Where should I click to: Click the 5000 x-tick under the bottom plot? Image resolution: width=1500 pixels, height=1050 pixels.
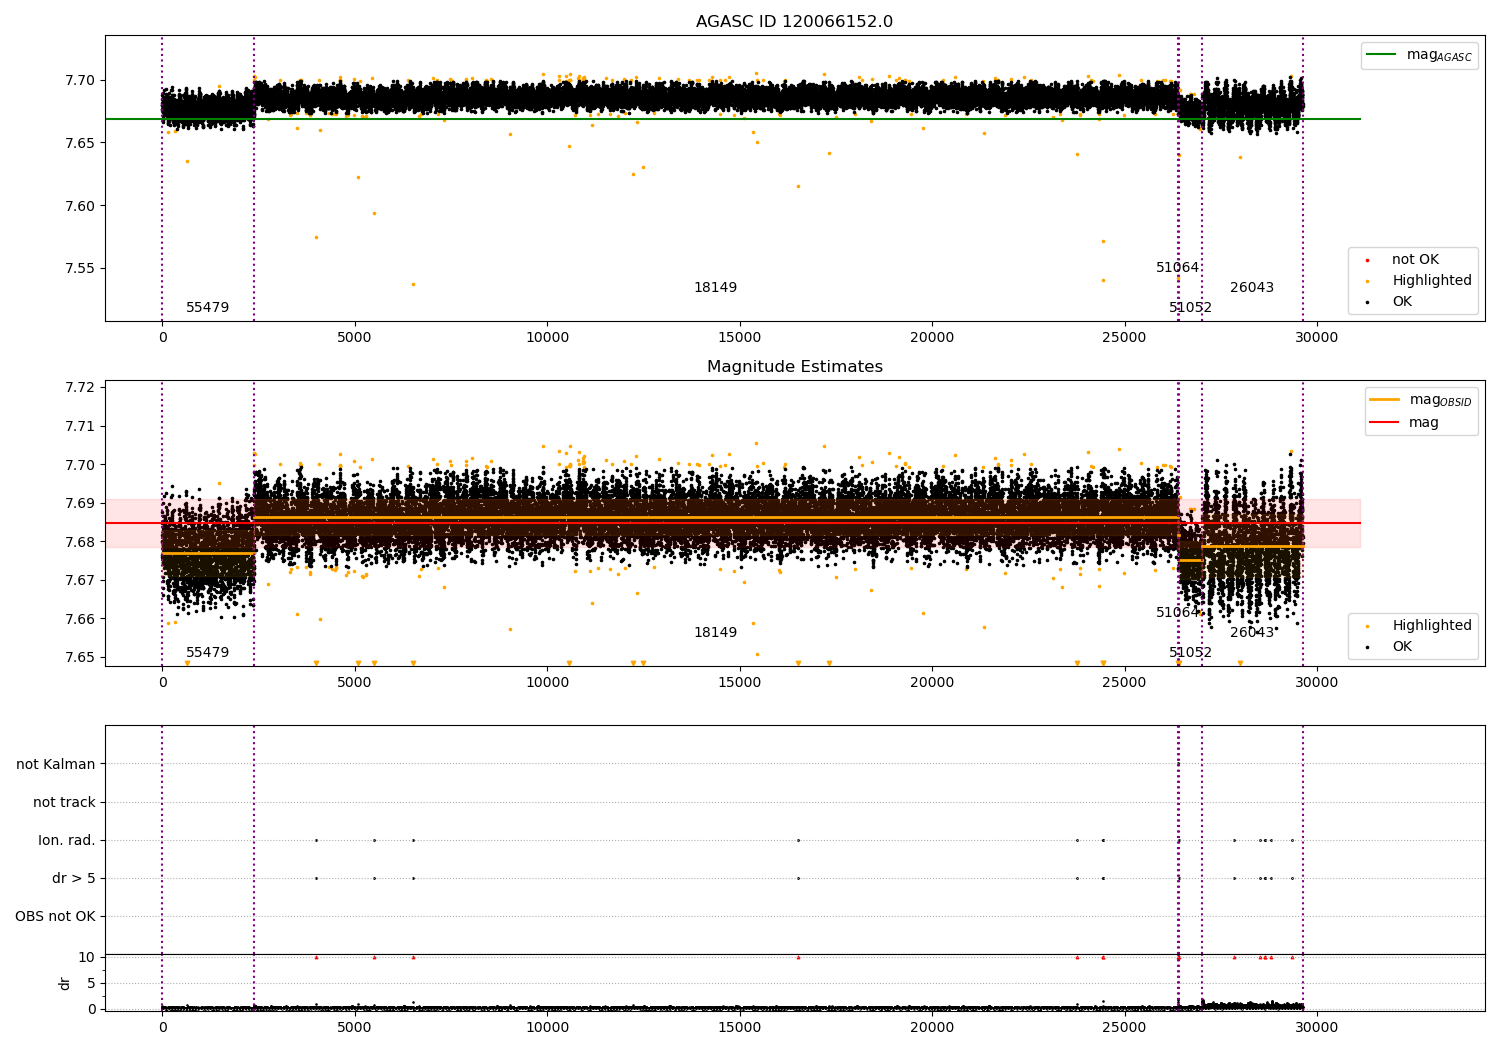(x=354, y=1027)
